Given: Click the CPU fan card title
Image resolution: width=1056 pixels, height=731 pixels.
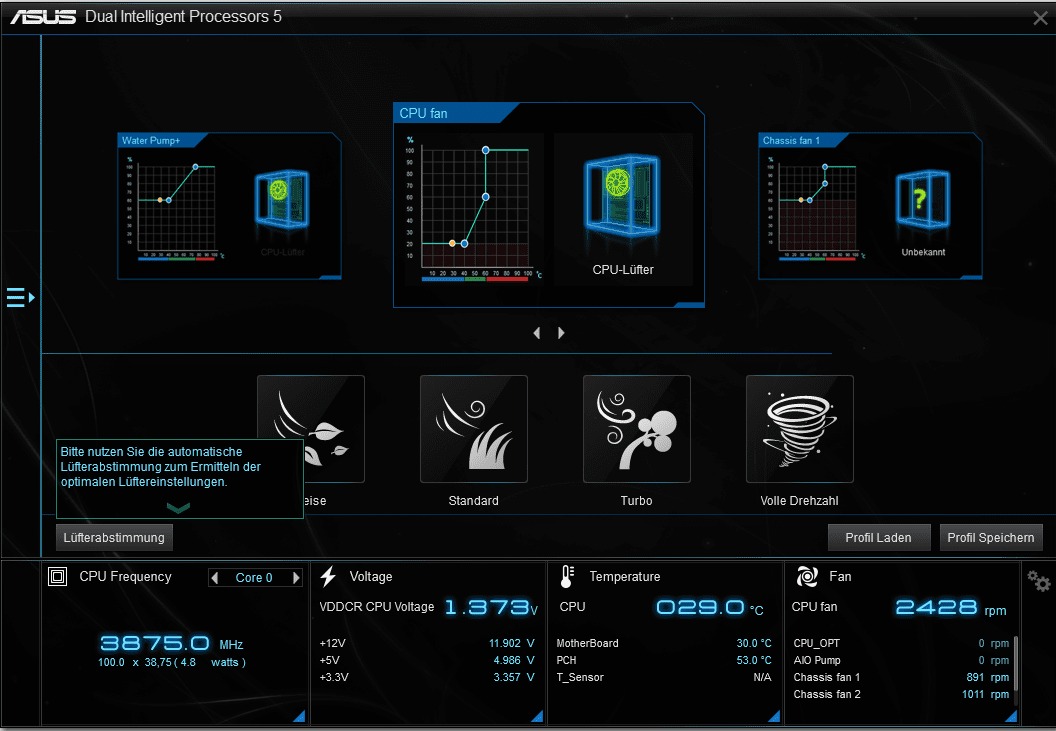Looking at the screenshot, I should pyautogui.click(x=424, y=113).
